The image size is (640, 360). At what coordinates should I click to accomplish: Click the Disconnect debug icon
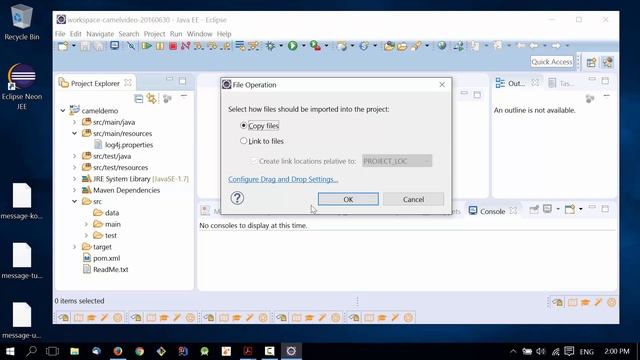click(185, 46)
